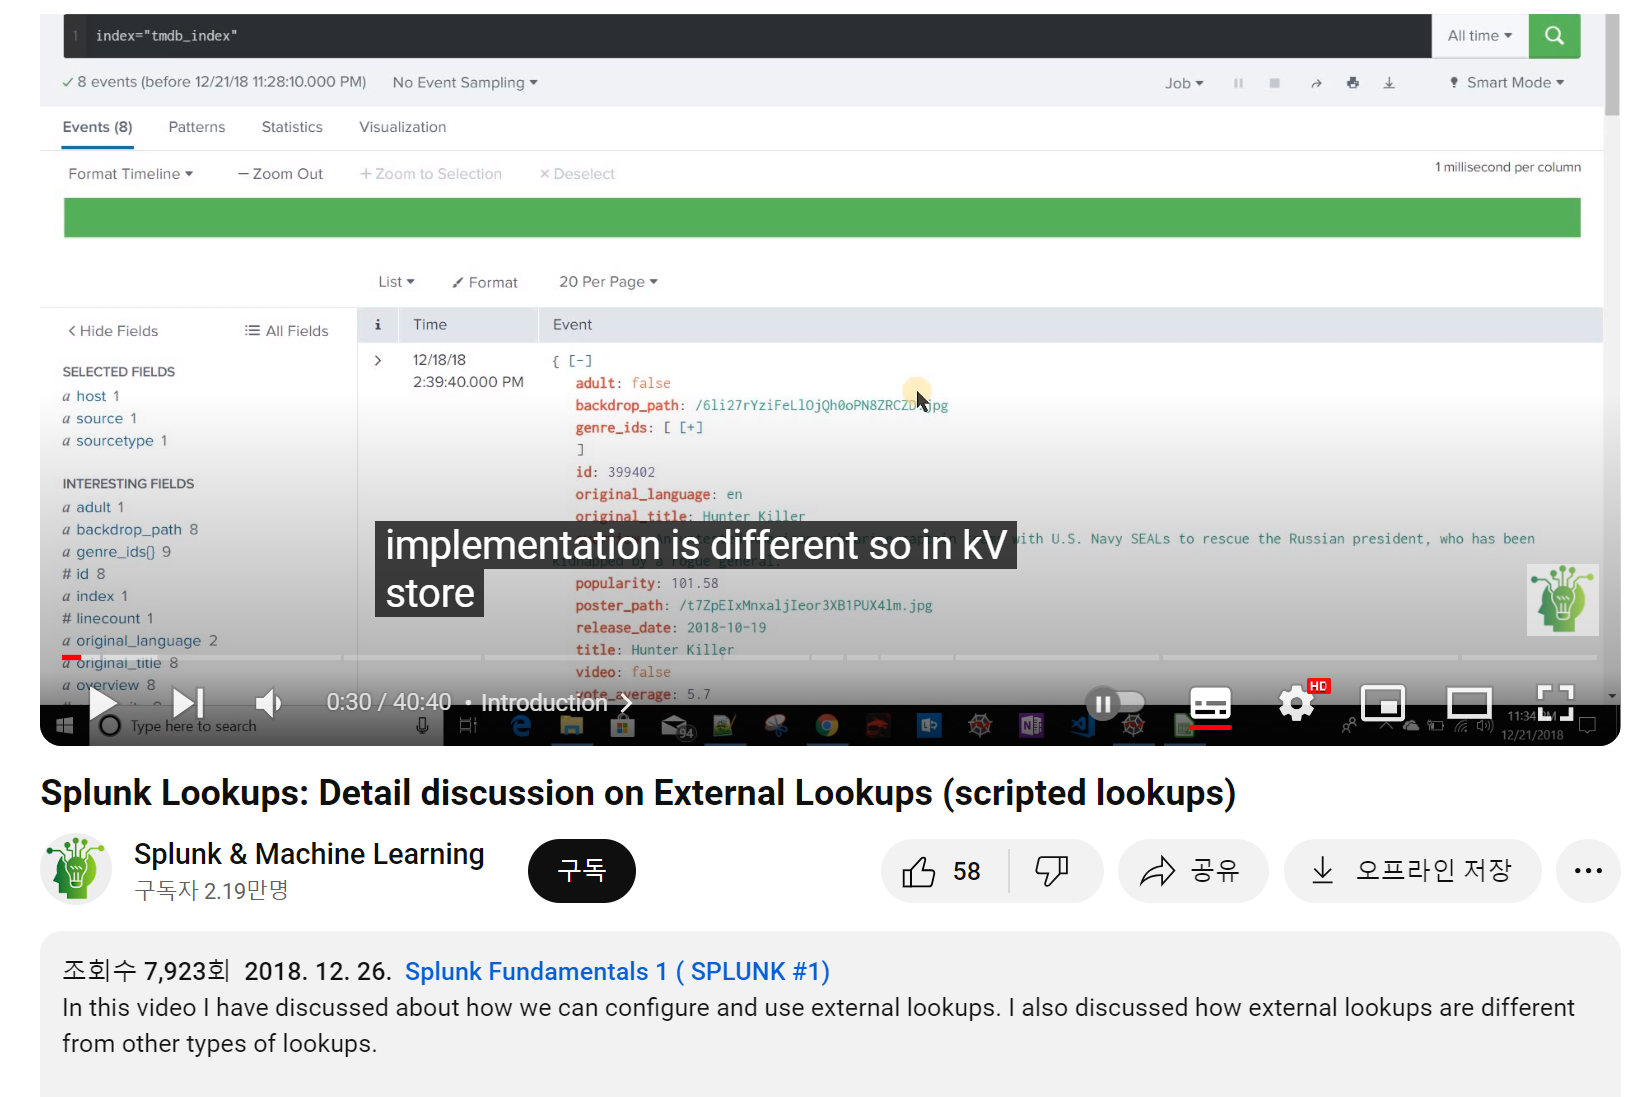Select the host field
Viewport: 1635px width, 1097px height.
point(91,396)
